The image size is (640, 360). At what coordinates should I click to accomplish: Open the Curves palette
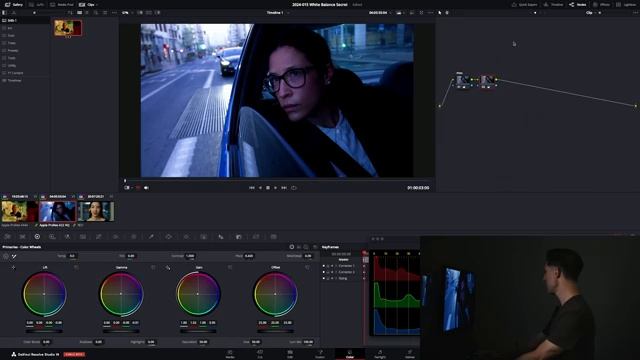[99, 237]
